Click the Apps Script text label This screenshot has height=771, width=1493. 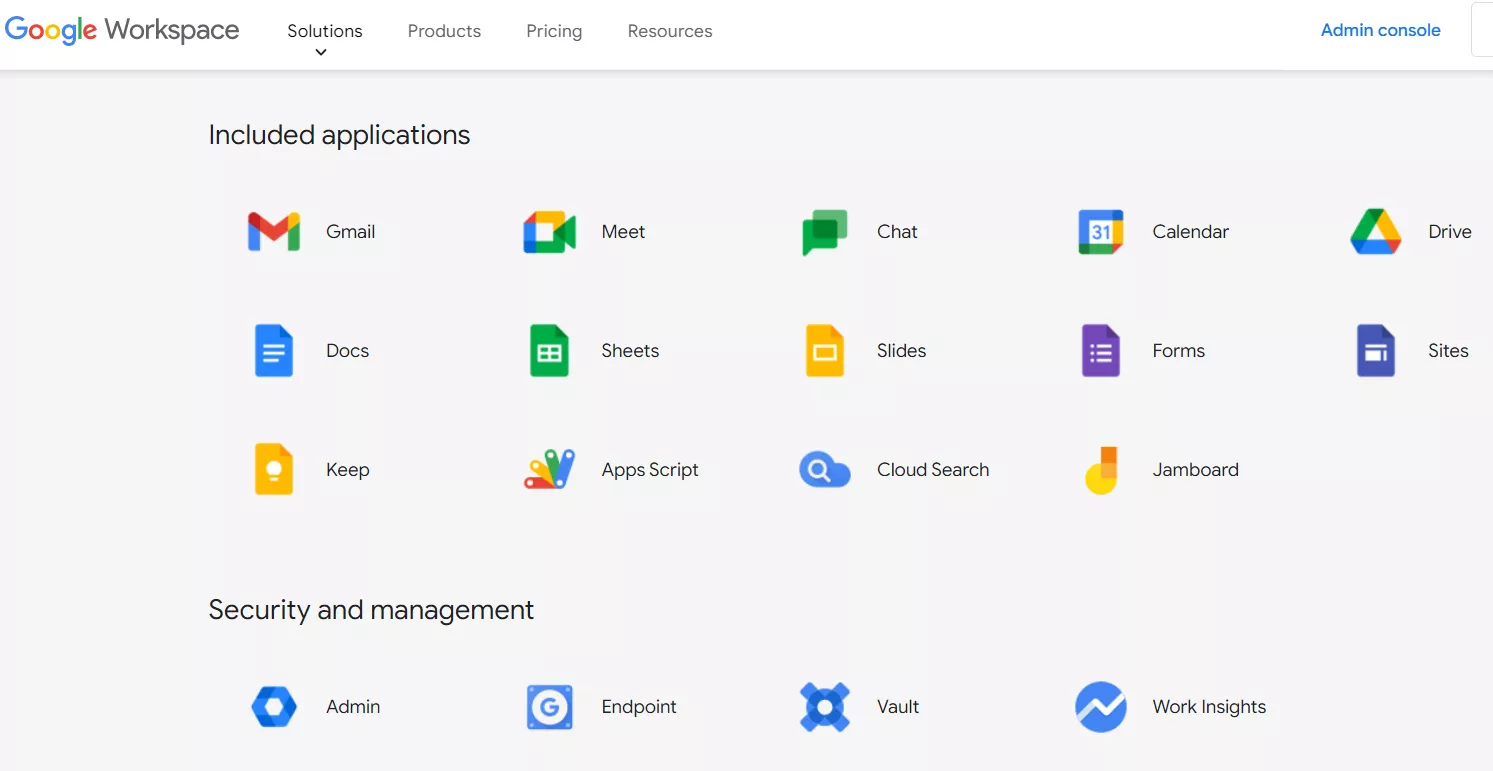650,470
